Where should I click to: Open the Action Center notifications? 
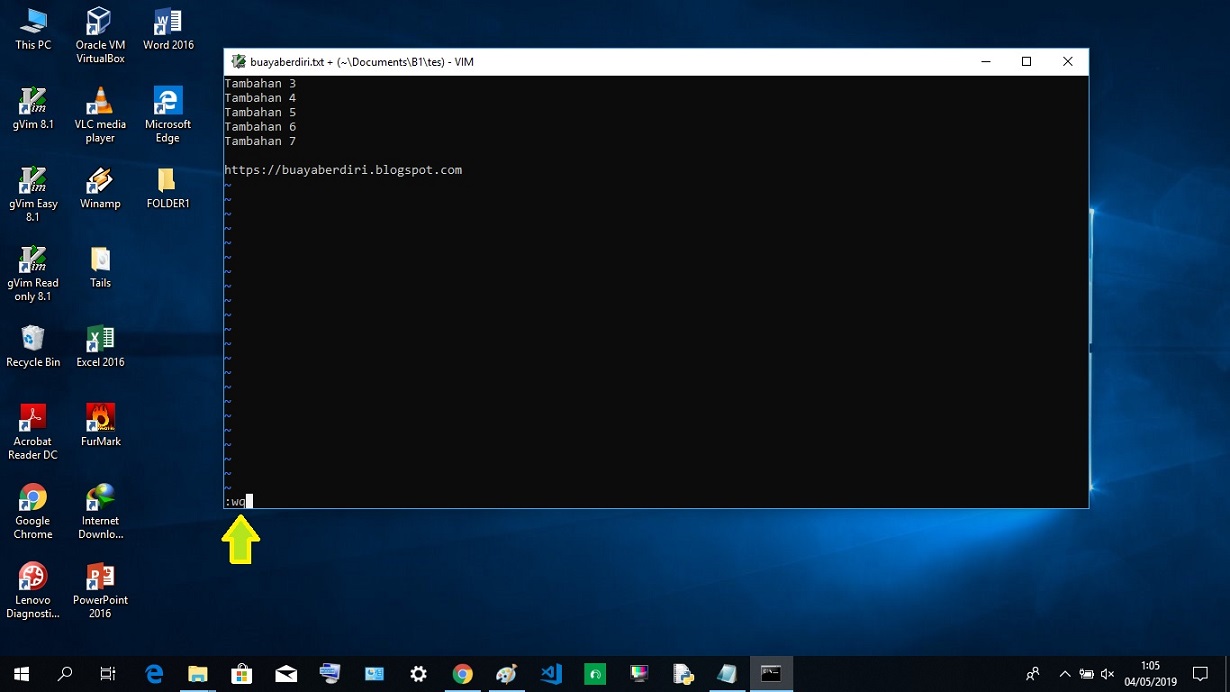tap(1203, 673)
